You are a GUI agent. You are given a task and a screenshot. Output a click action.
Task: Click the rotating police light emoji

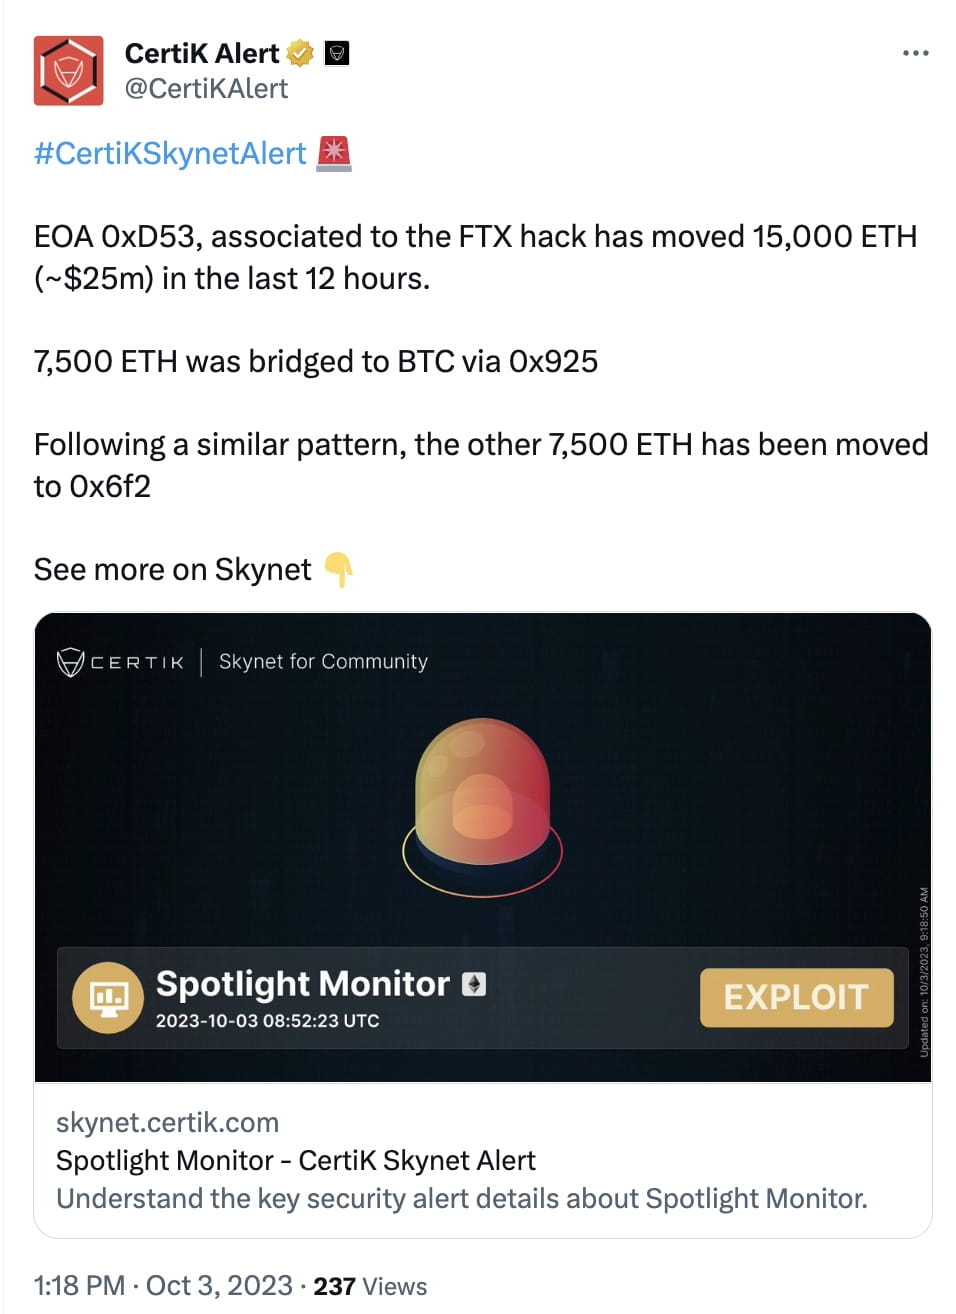point(336,152)
